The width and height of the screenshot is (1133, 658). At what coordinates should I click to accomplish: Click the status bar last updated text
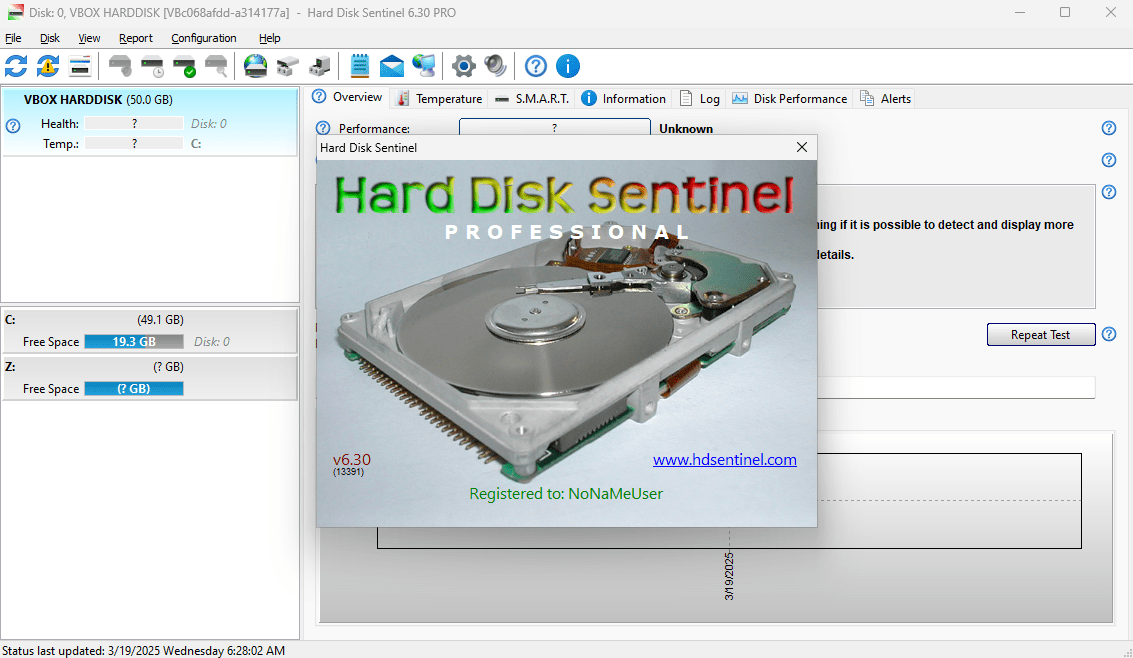(x=143, y=650)
